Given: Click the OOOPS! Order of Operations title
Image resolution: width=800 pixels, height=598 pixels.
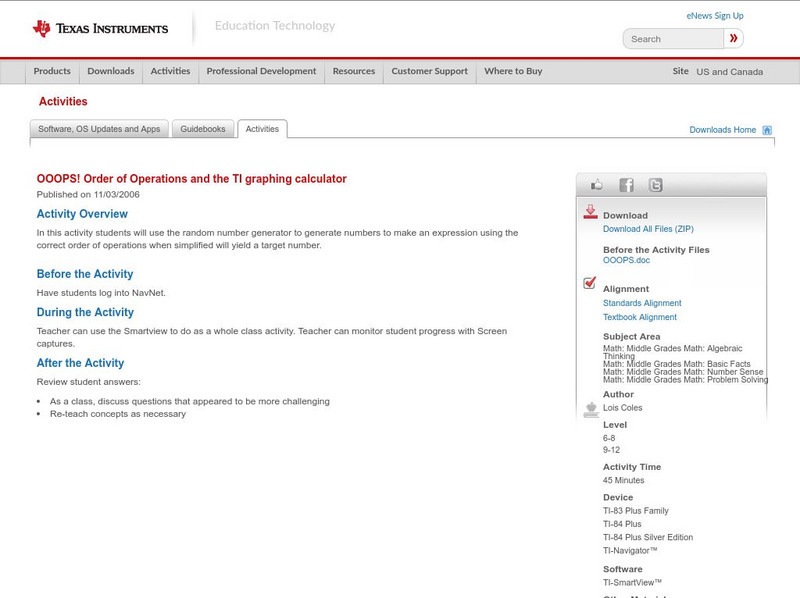Looking at the screenshot, I should (x=191, y=179).
